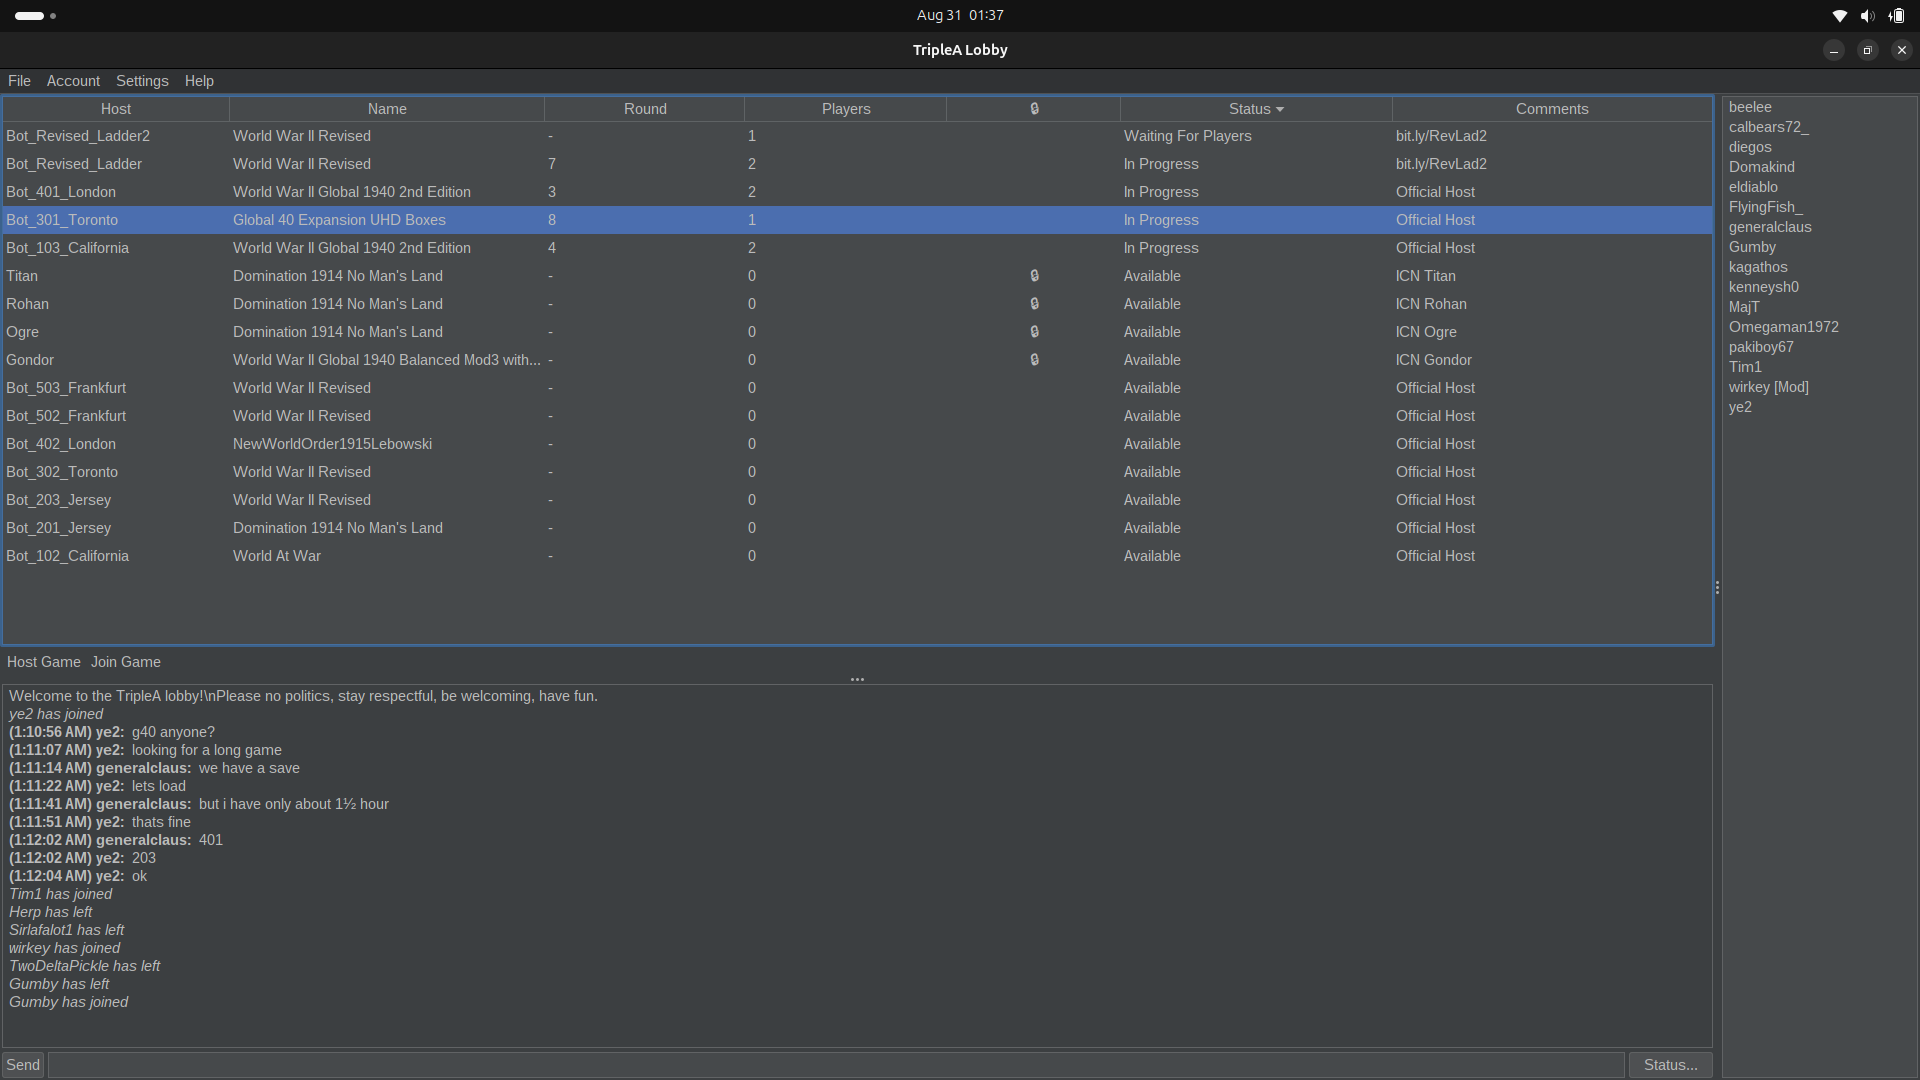This screenshot has height=1080, width=1920.
Task: Click the Host Game button
Action: point(43,662)
